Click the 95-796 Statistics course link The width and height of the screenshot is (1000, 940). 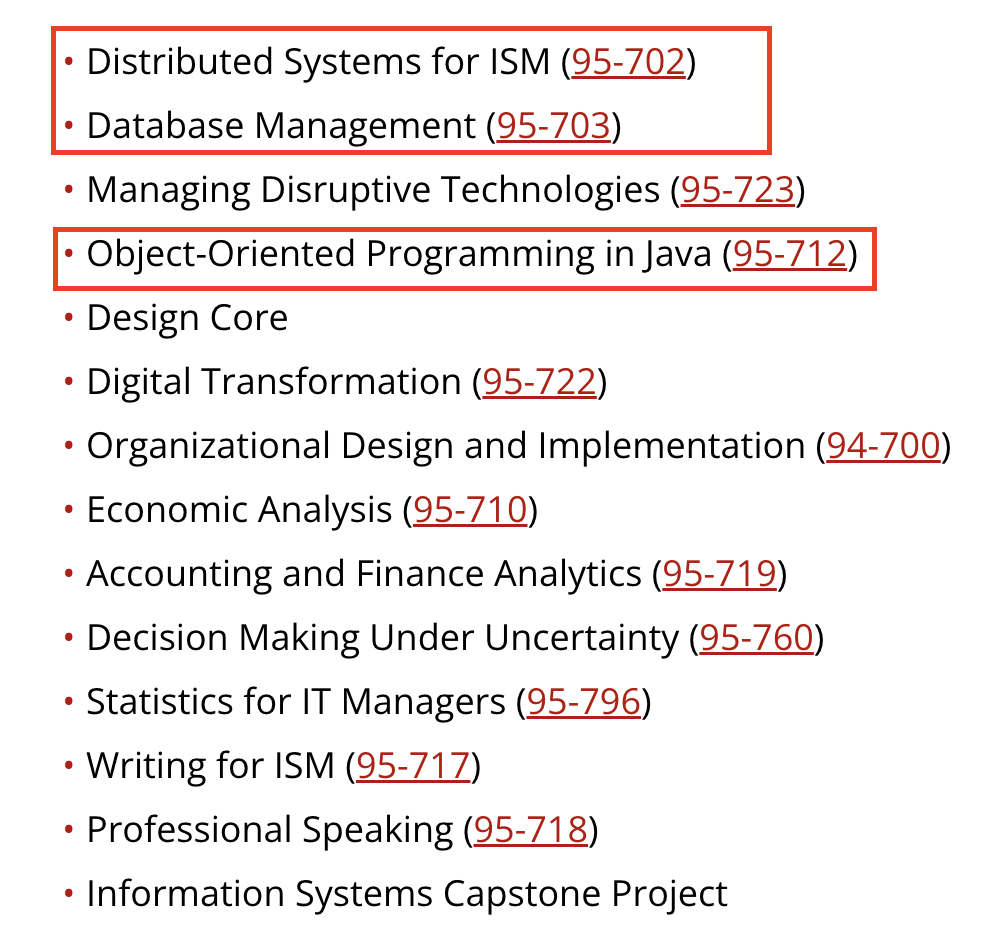tap(583, 702)
